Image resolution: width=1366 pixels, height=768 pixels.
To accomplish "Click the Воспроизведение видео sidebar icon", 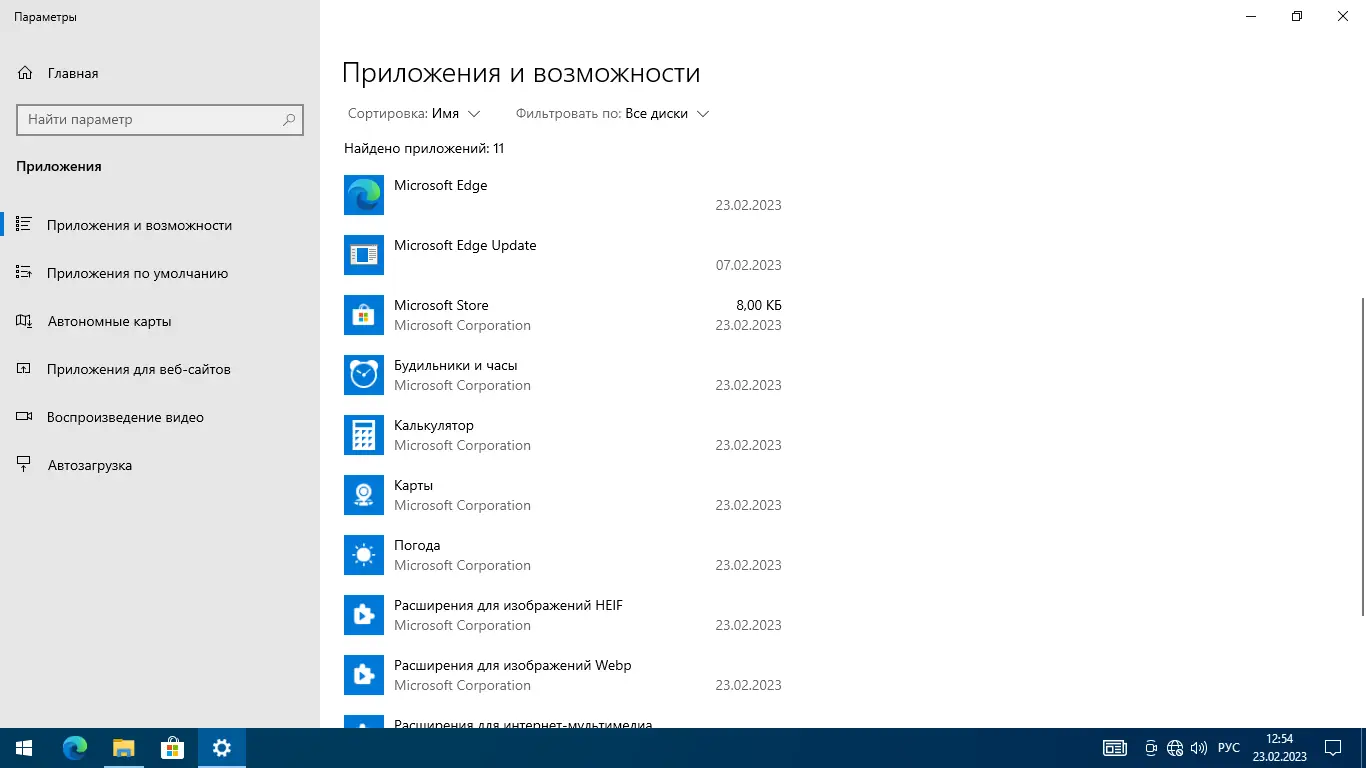I will (x=25, y=417).
